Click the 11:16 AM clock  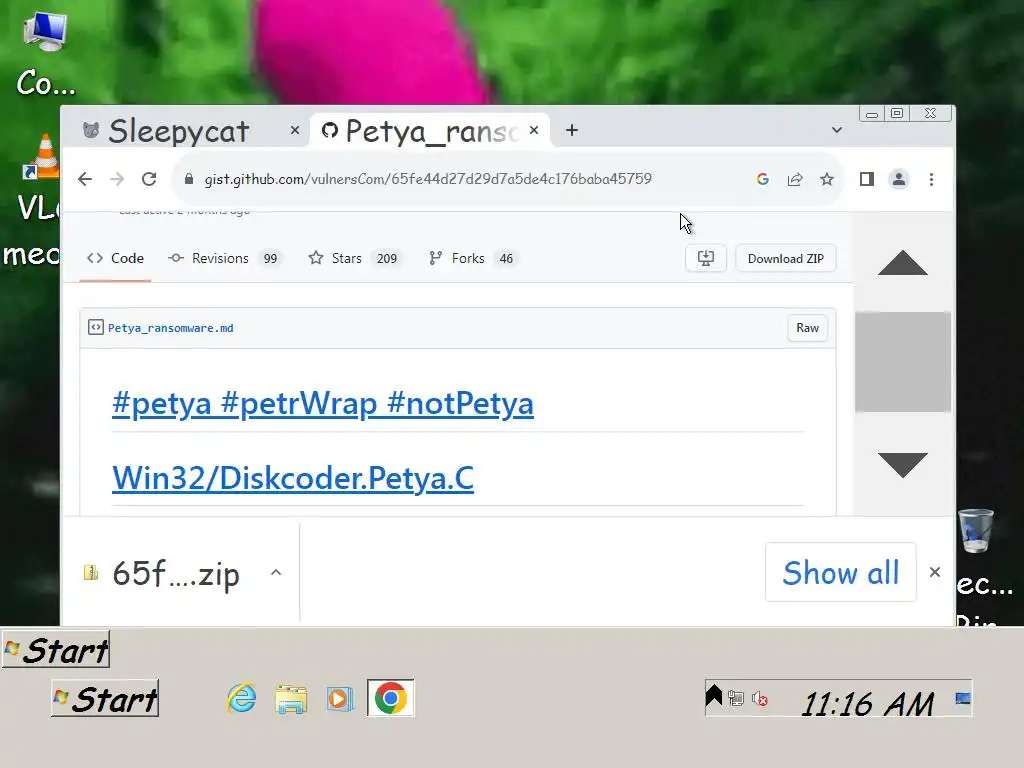868,704
